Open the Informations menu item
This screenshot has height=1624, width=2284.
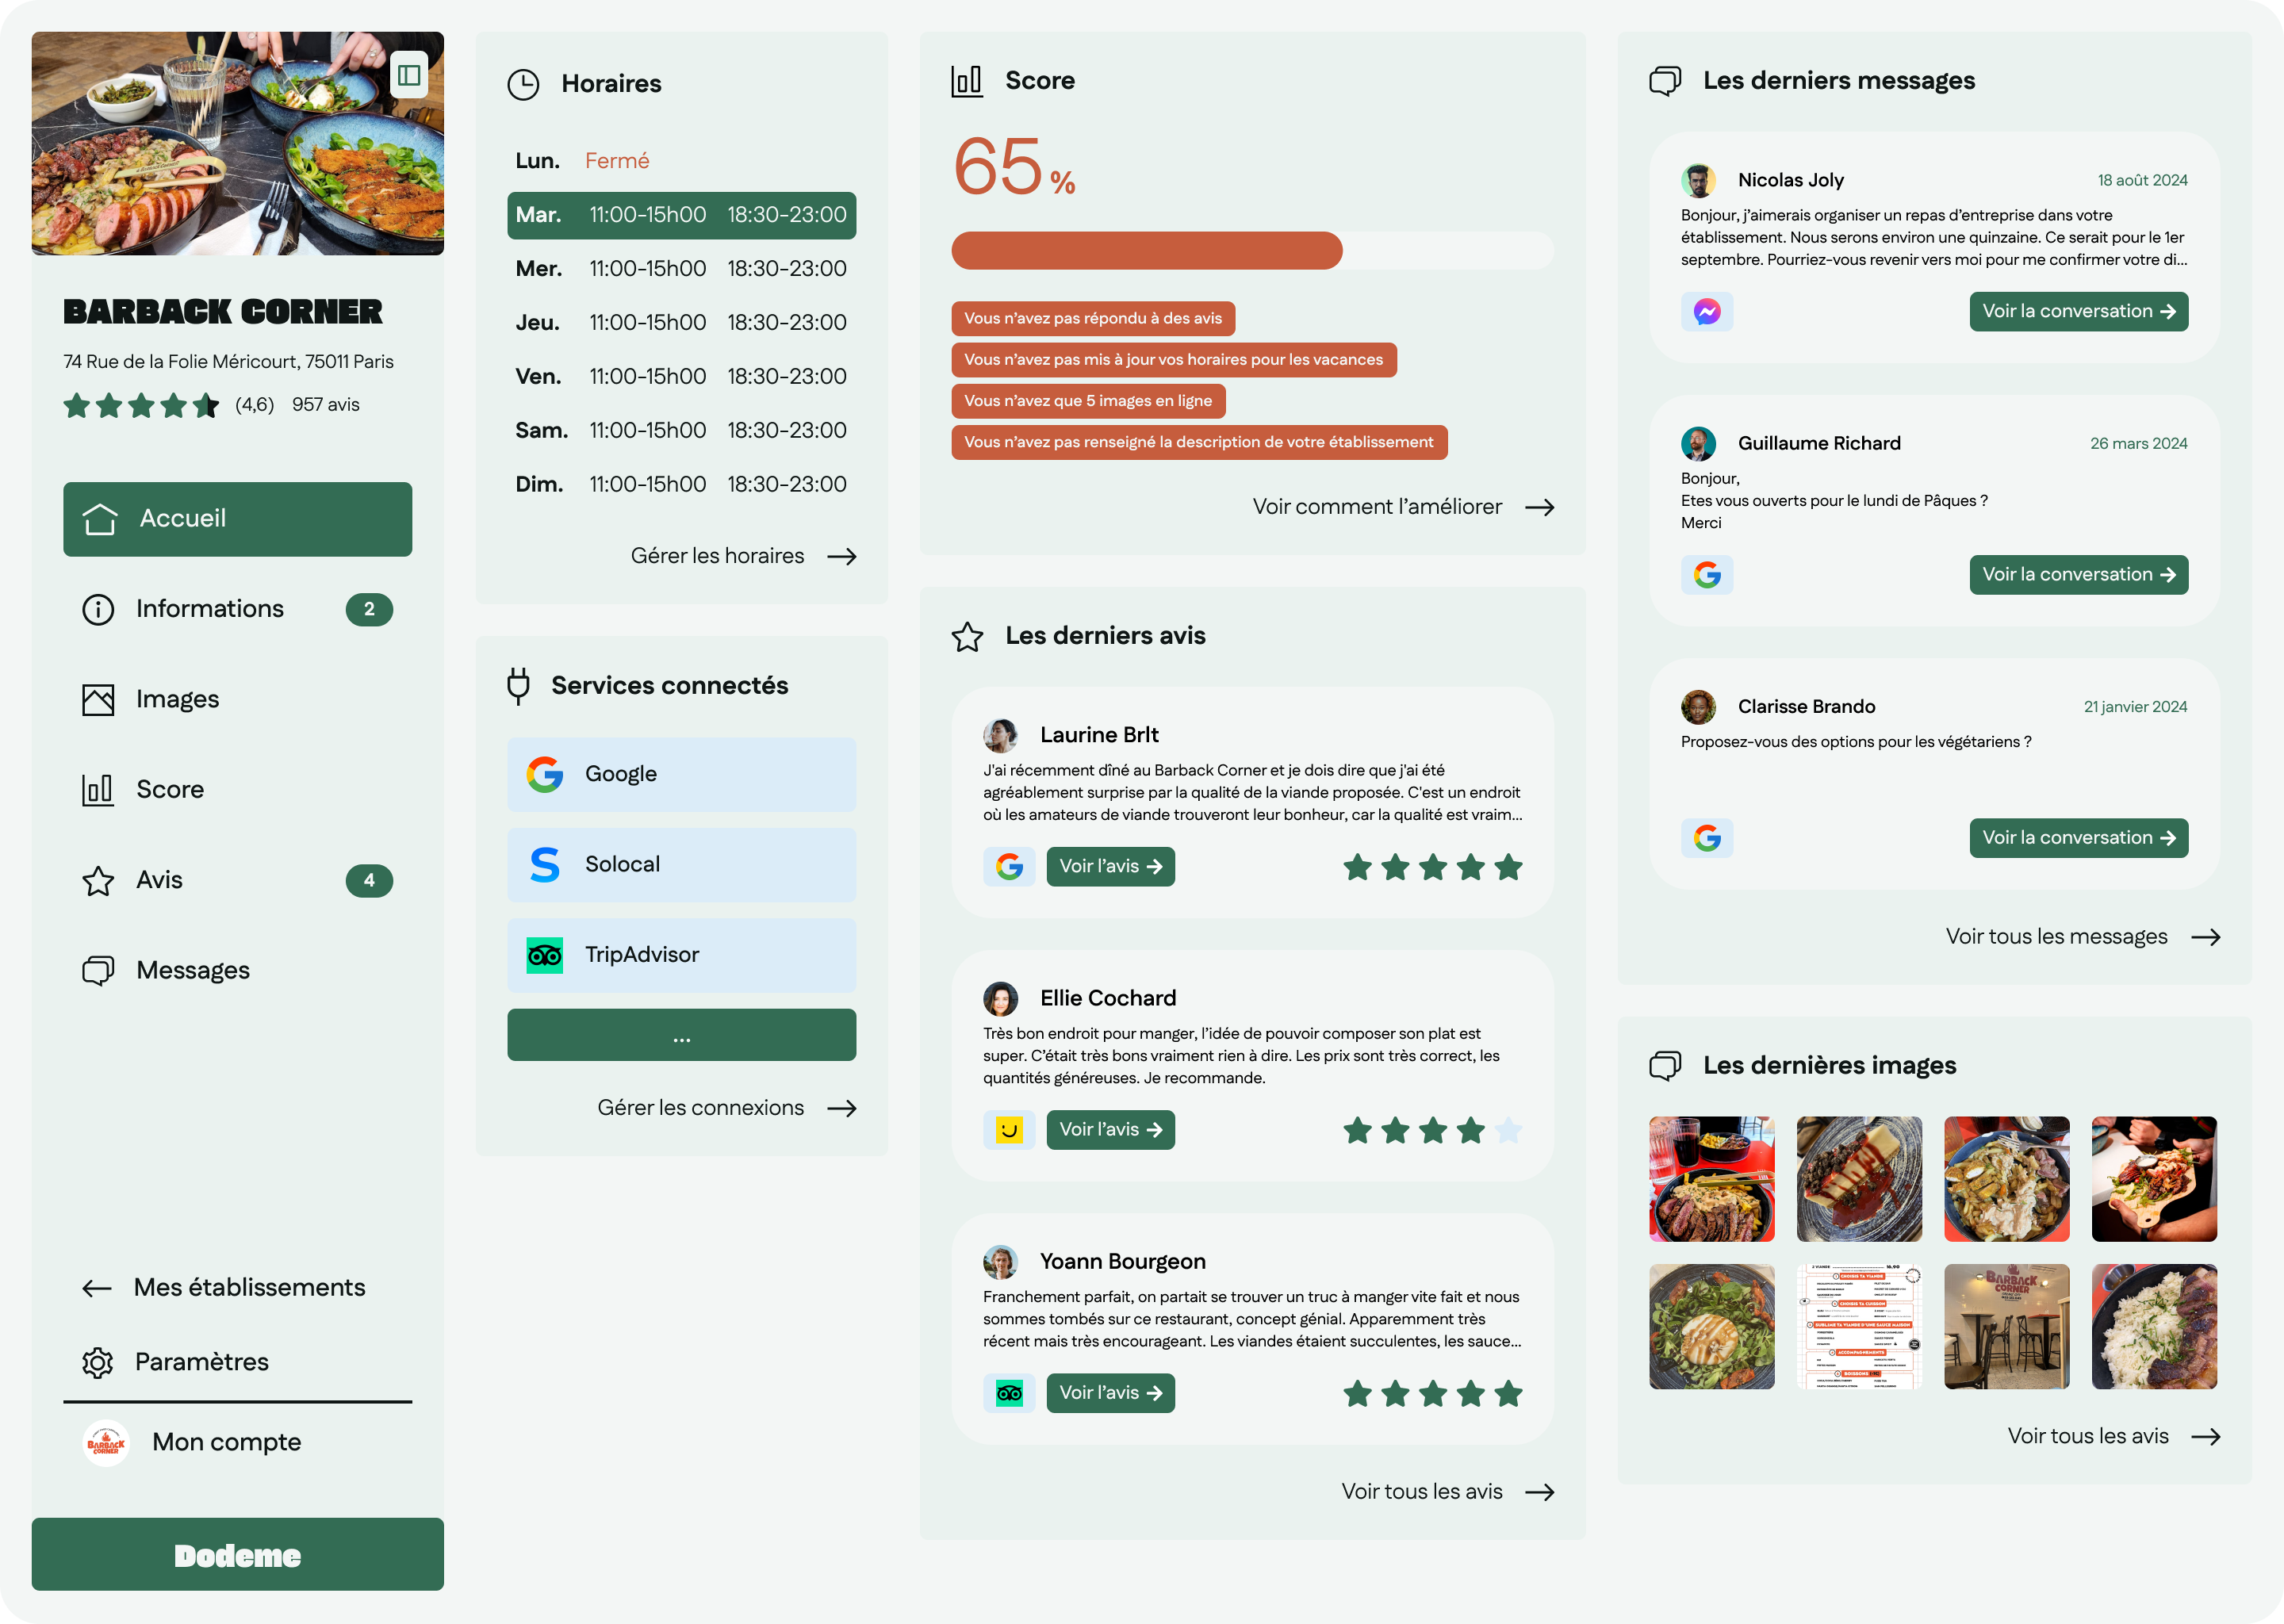pyautogui.click(x=210, y=609)
